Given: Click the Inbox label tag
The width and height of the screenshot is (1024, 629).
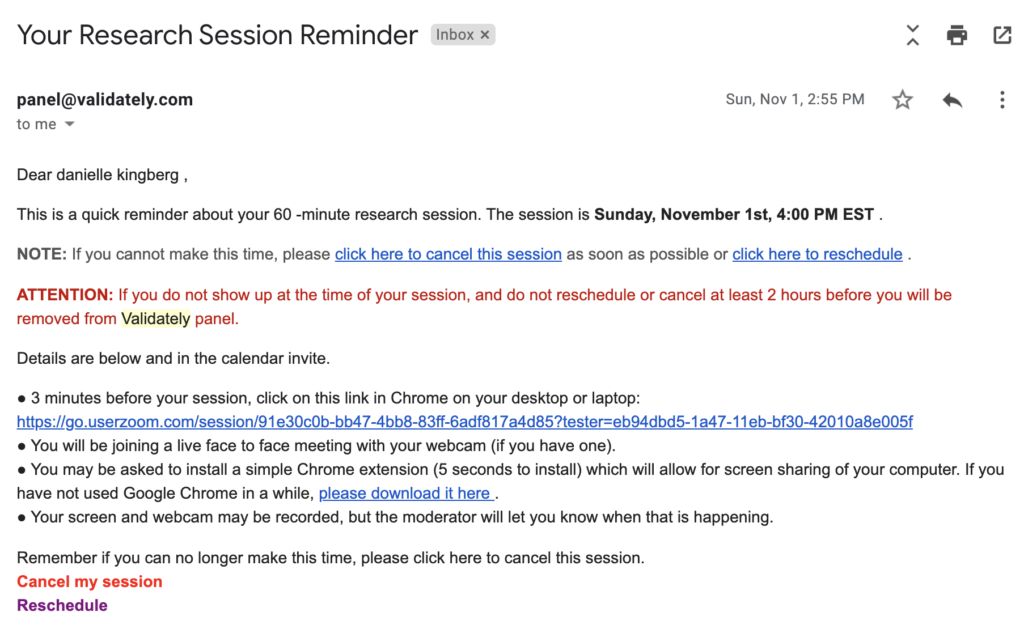Looking at the screenshot, I should (x=455, y=35).
